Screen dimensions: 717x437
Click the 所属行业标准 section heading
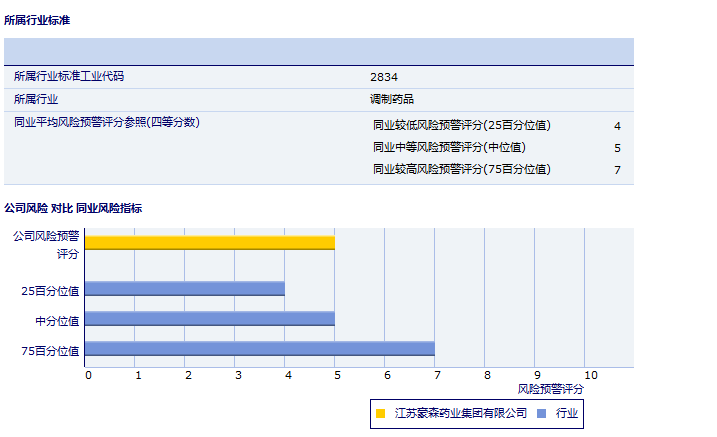[x=37, y=20]
